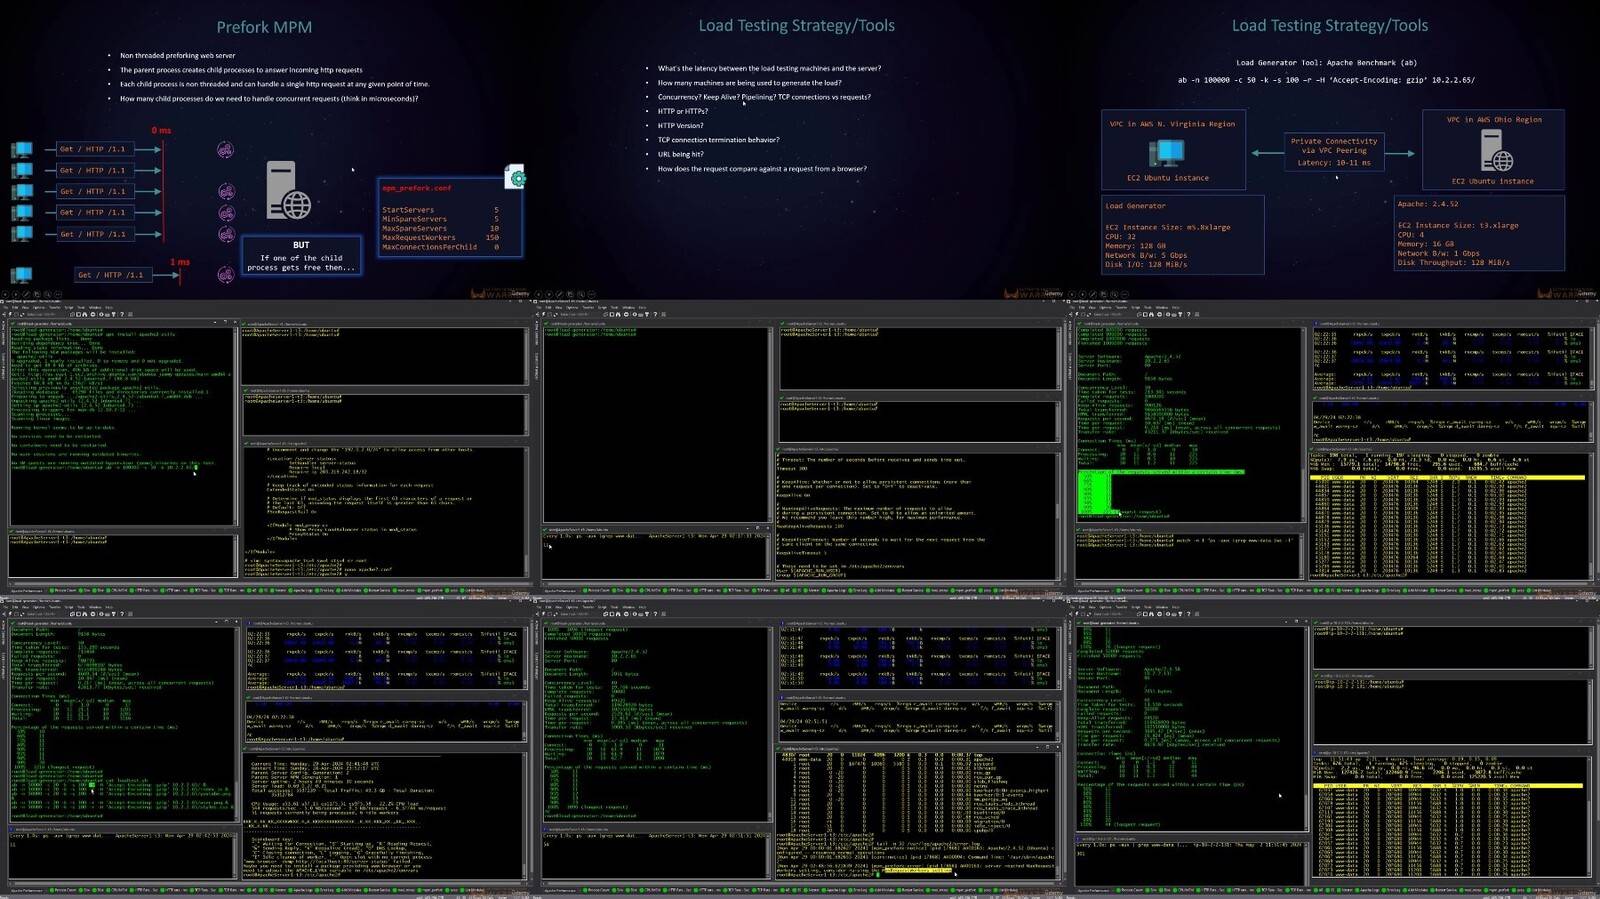Image resolution: width=1600 pixels, height=899 pixels.
Task: Select the 'Network B/w: 1 Gbps' line
Action: [x=1439, y=253]
